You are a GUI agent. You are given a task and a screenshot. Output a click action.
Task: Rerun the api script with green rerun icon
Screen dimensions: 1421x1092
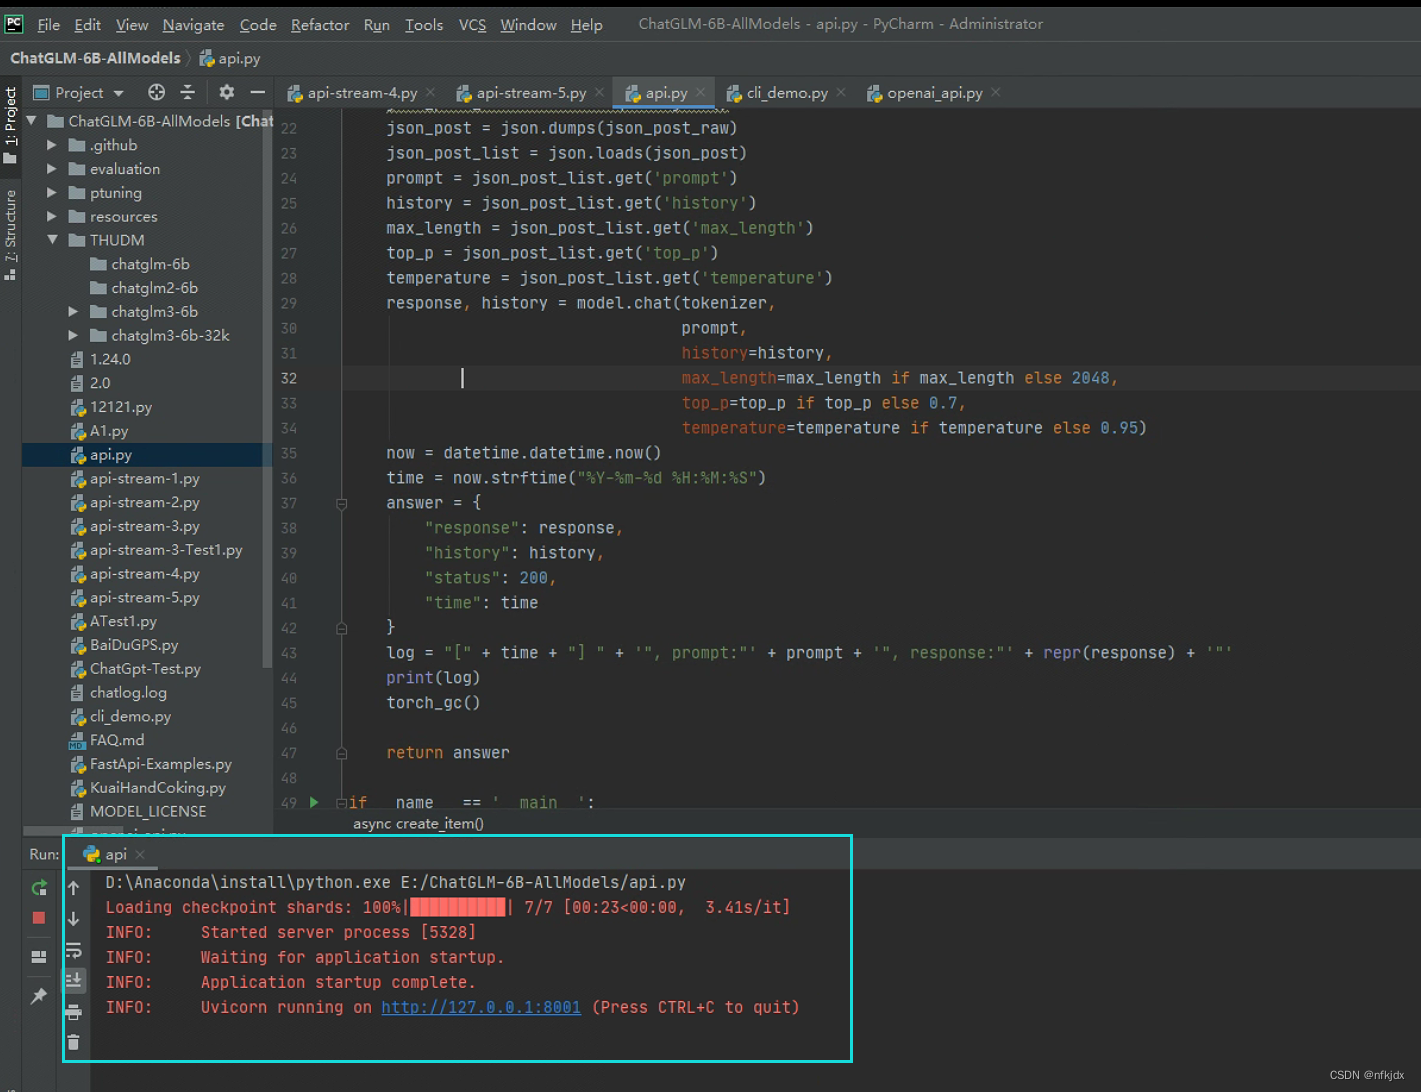(39, 887)
